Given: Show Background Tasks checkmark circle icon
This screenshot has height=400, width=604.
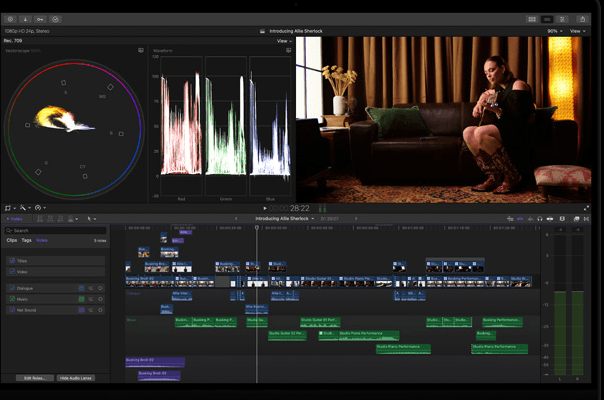Looking at the screenshot, I should tap(55, 19).
